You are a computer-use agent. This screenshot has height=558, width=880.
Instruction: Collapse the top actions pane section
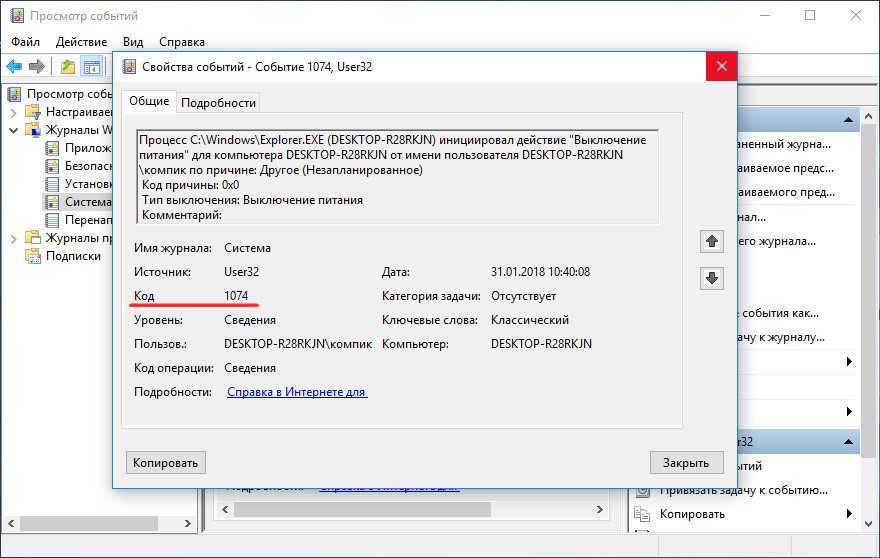848,122
